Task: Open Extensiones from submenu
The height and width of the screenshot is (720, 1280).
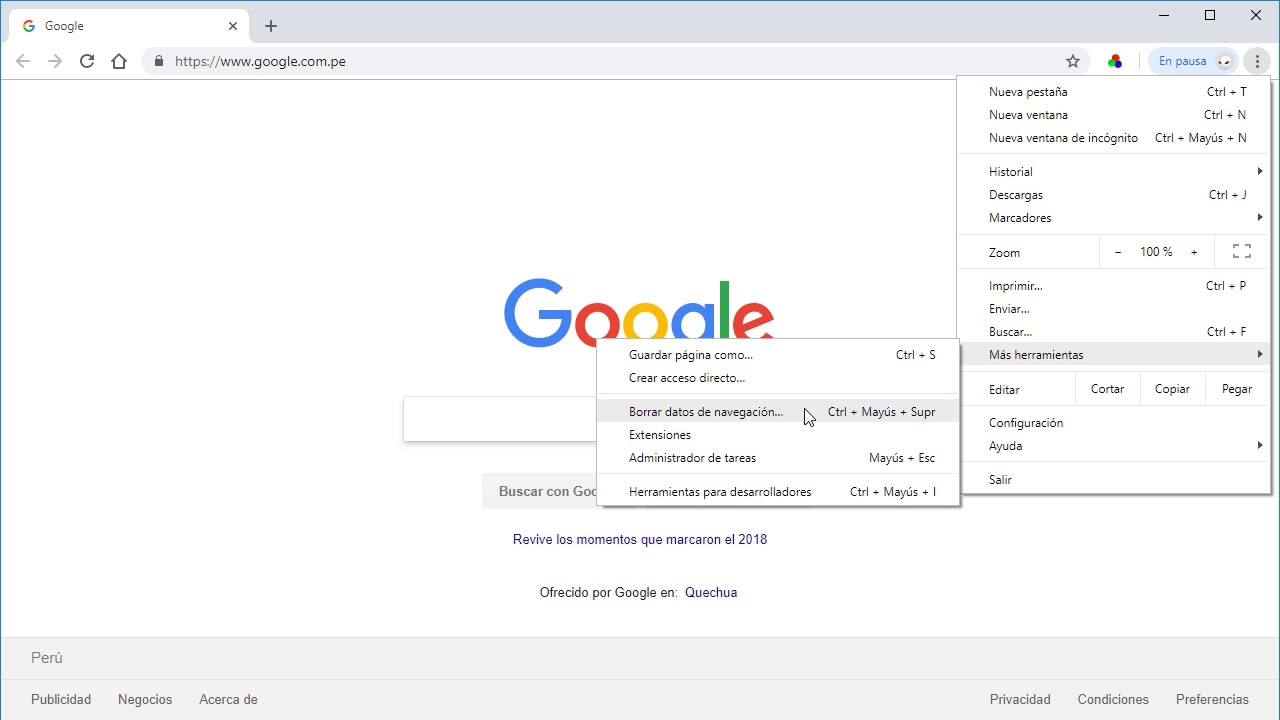Action: [x=778, y=435]
